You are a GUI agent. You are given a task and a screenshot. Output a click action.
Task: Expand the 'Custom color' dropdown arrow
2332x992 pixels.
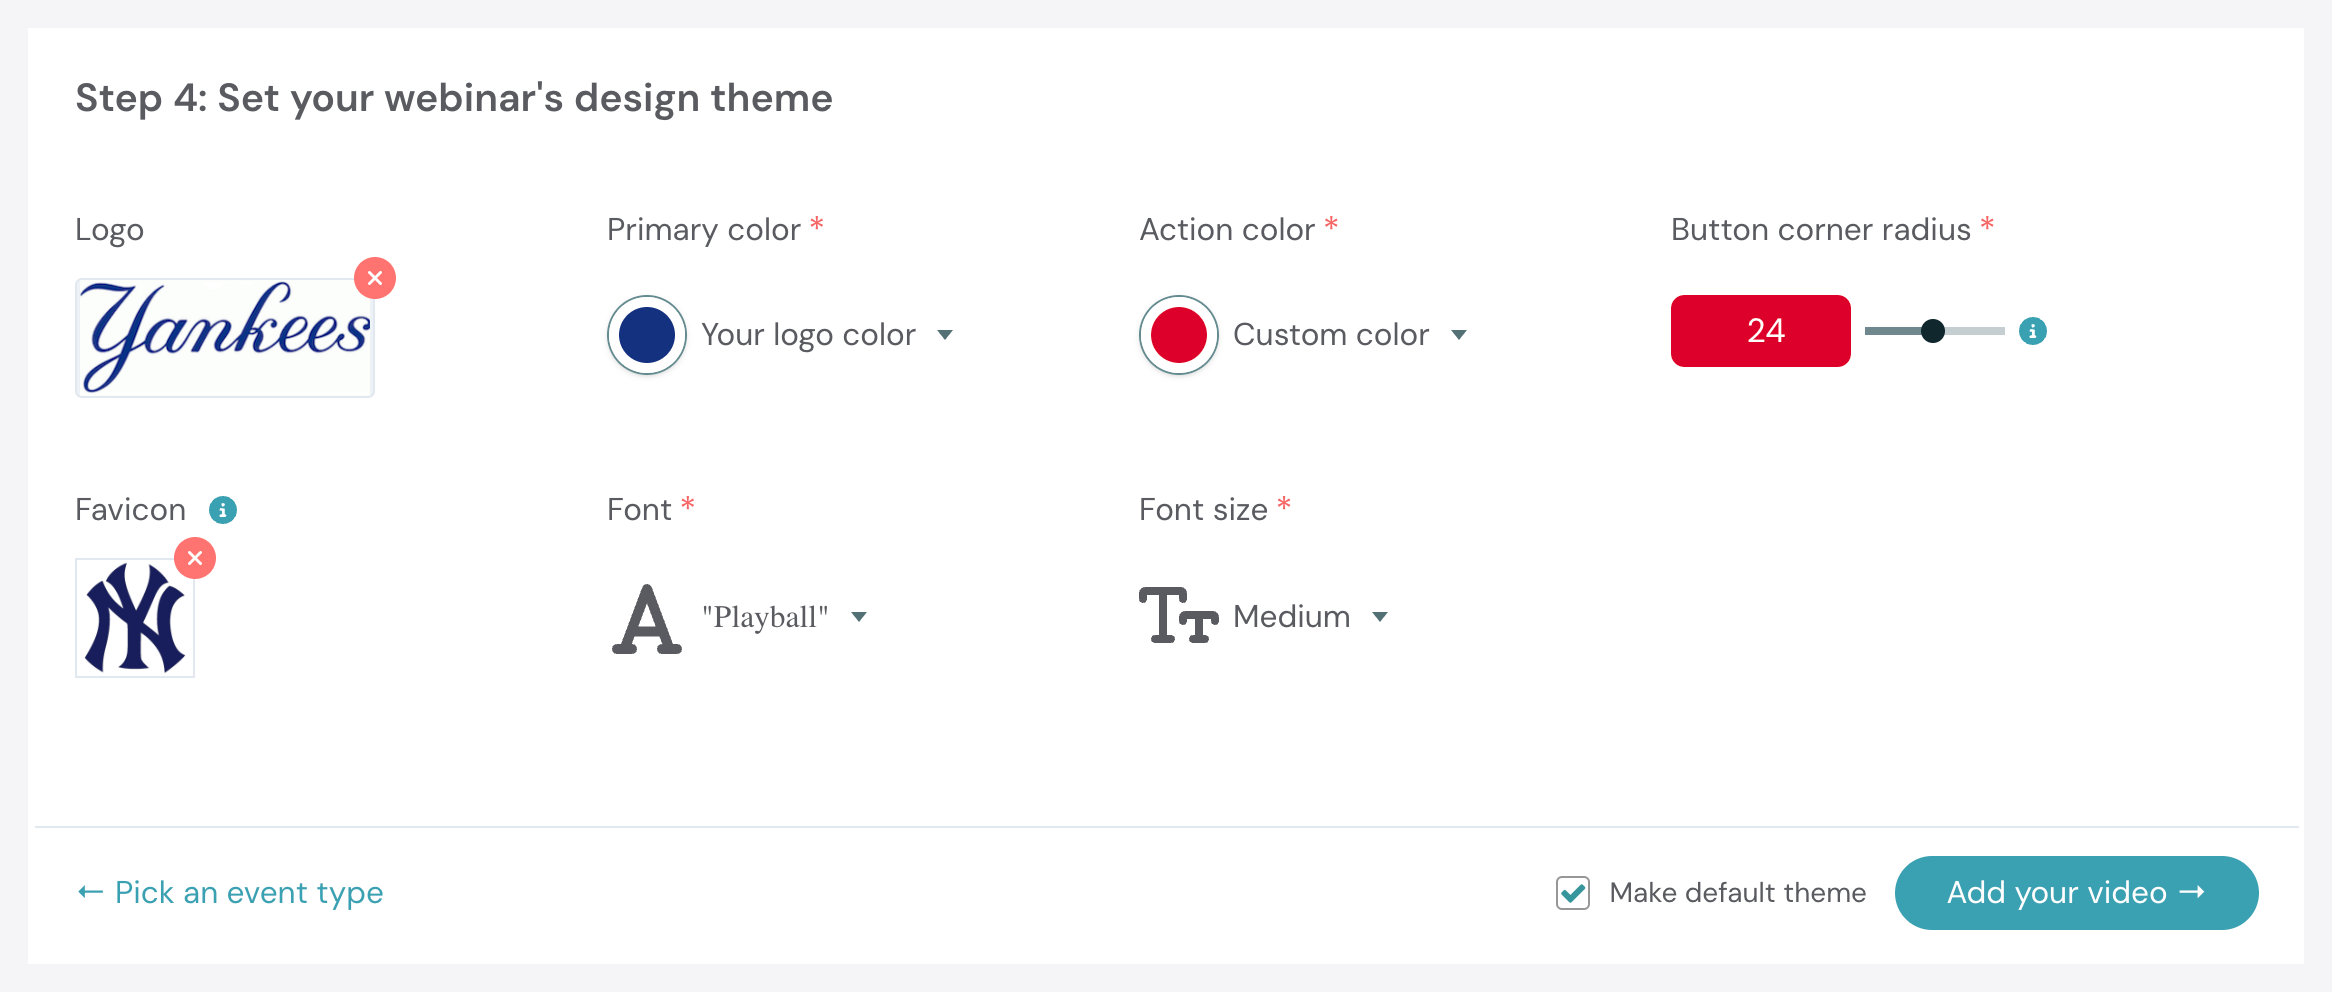1459,335
